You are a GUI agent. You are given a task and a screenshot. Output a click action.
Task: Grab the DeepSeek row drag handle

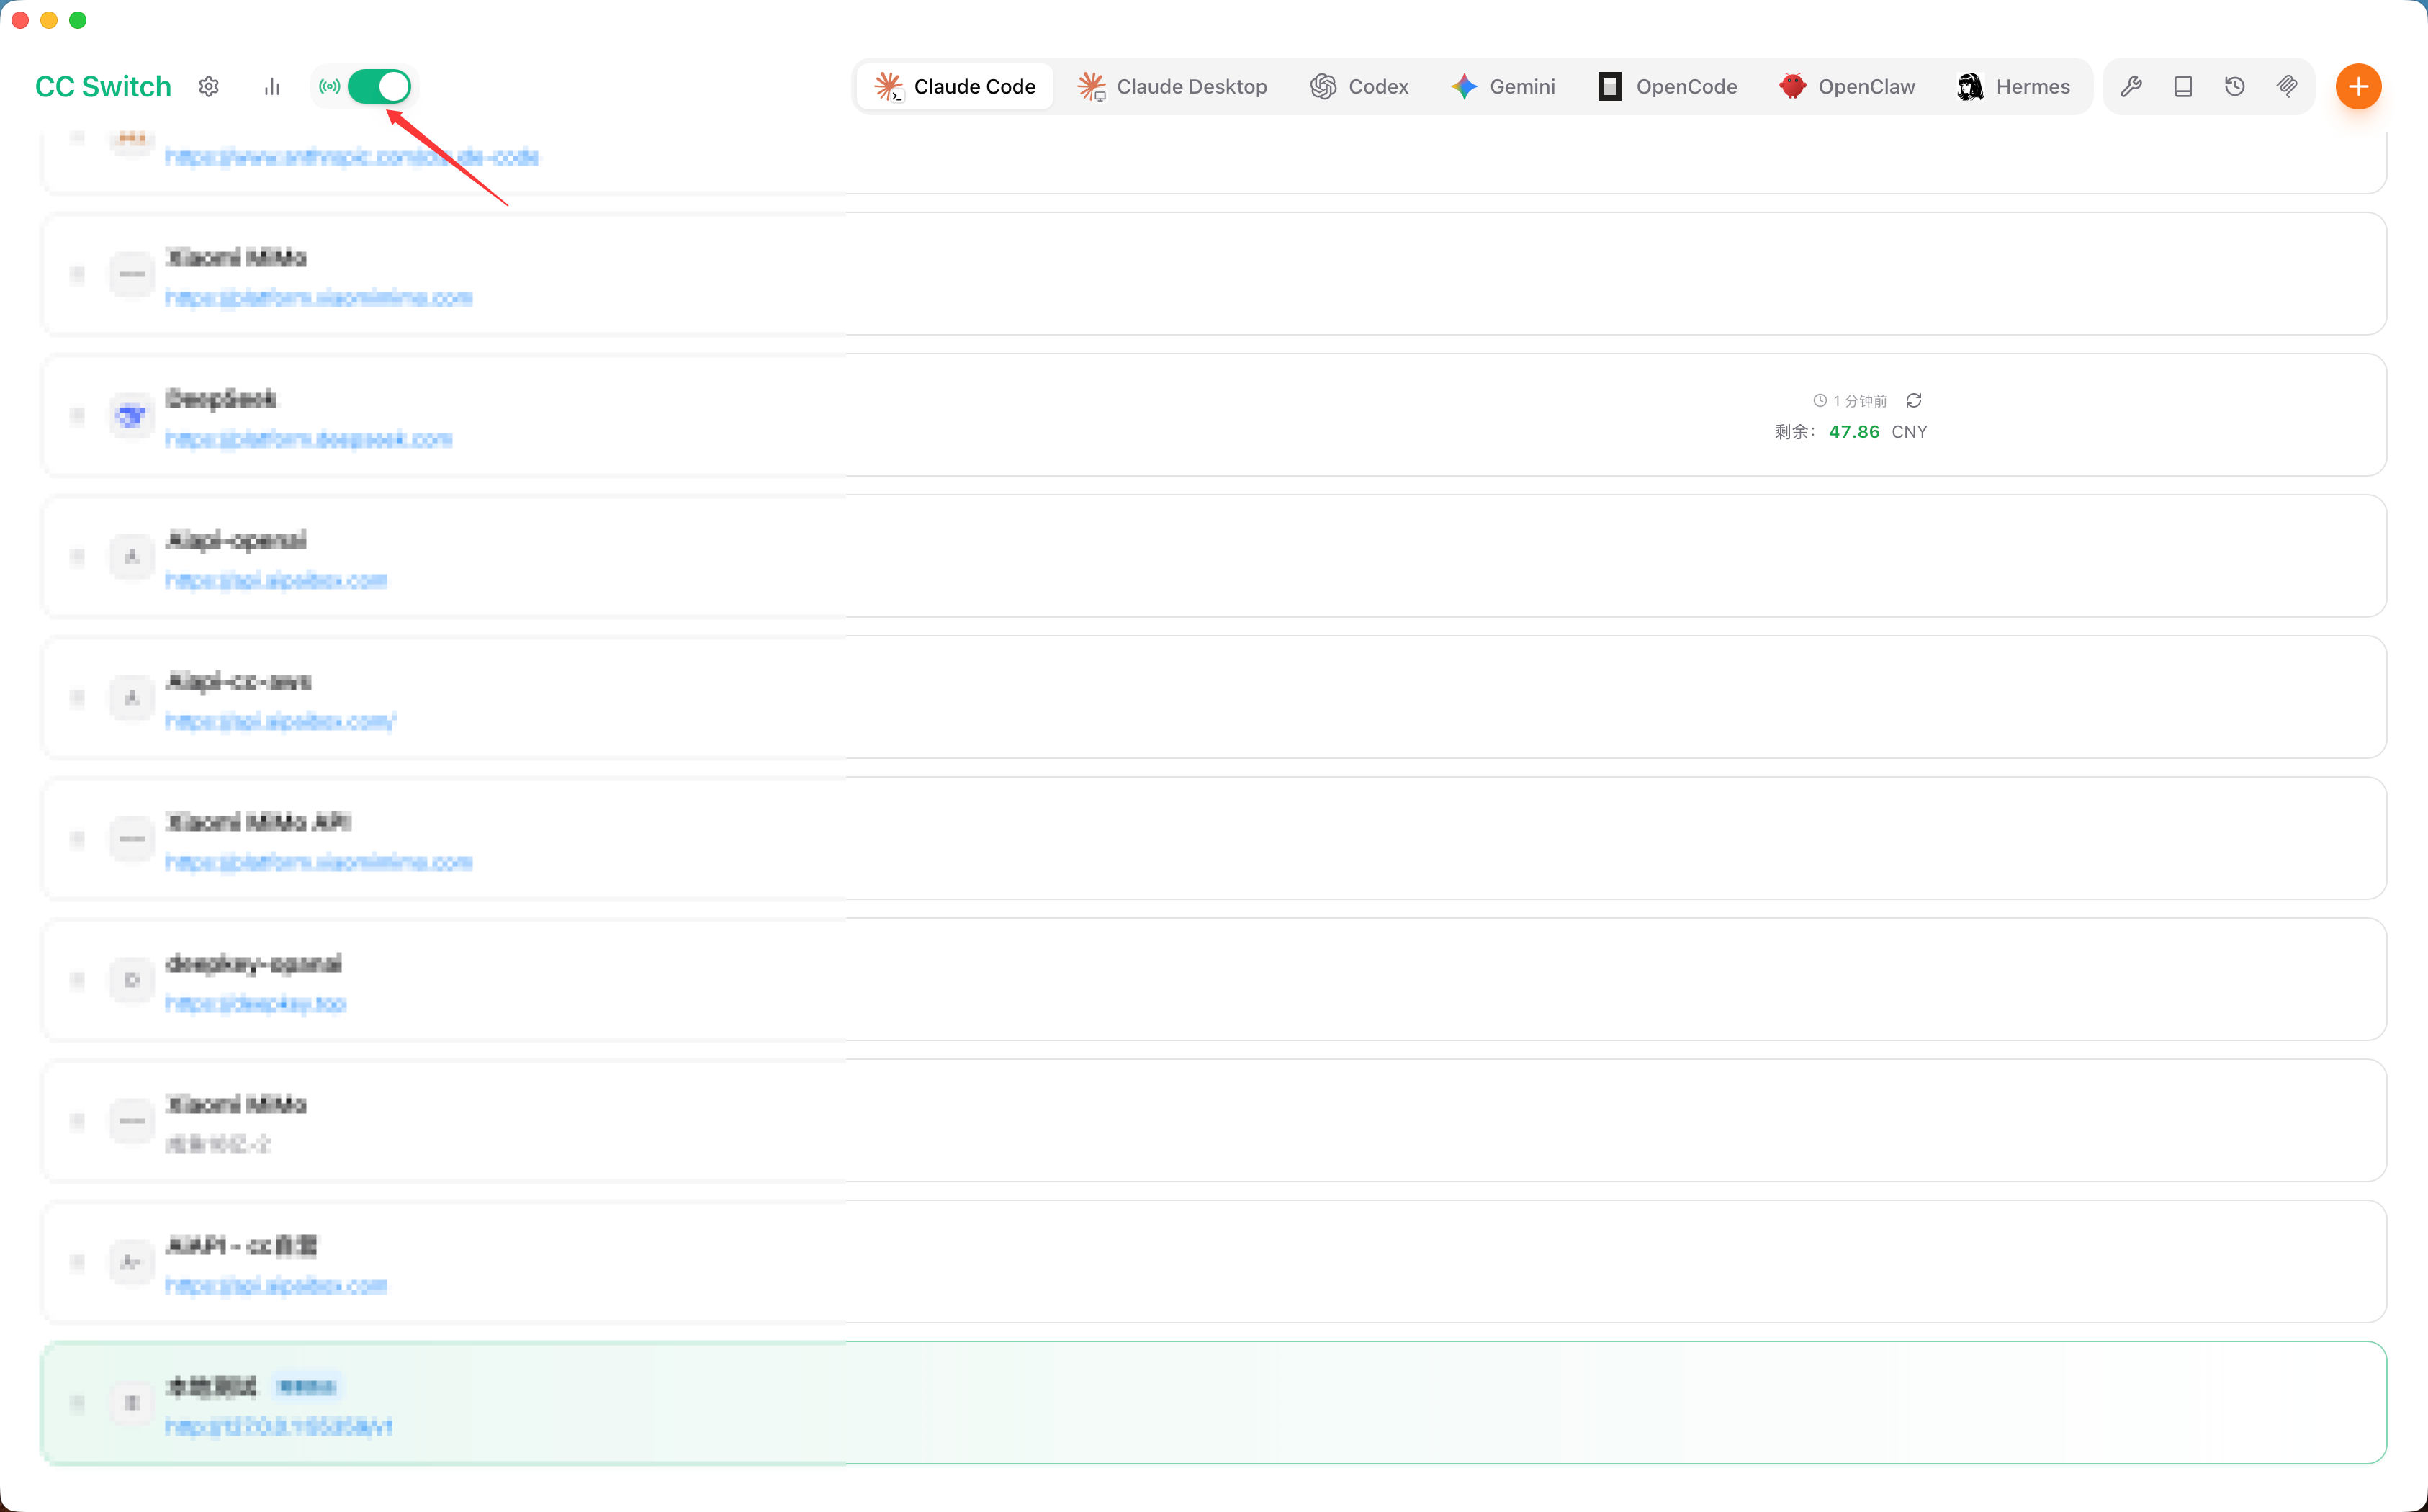coord(77,415)
